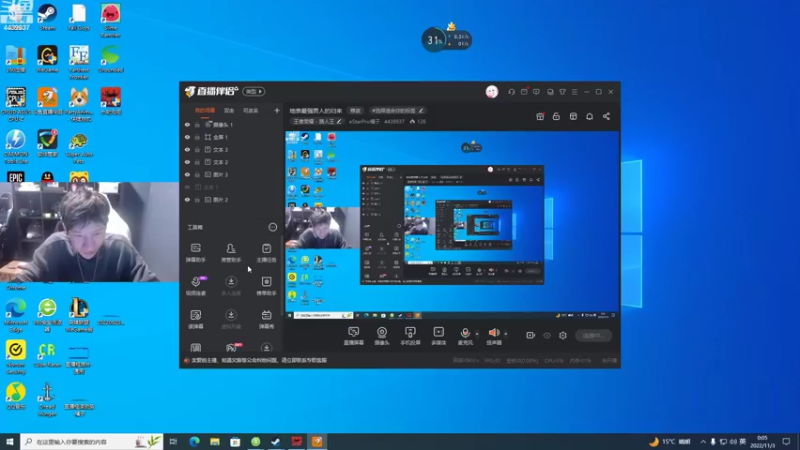Select the first scene tab
800x450 pixels.
(205, 110)
